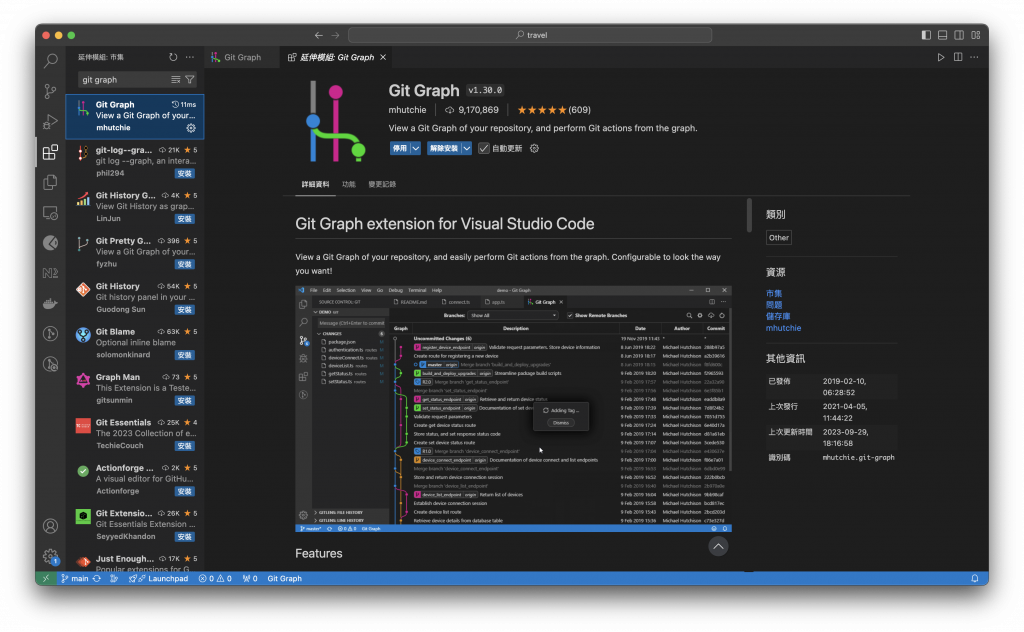Select the Git History extension by Guodong Sun
Screen dimensions: 1024x632
tap(135, 298)
